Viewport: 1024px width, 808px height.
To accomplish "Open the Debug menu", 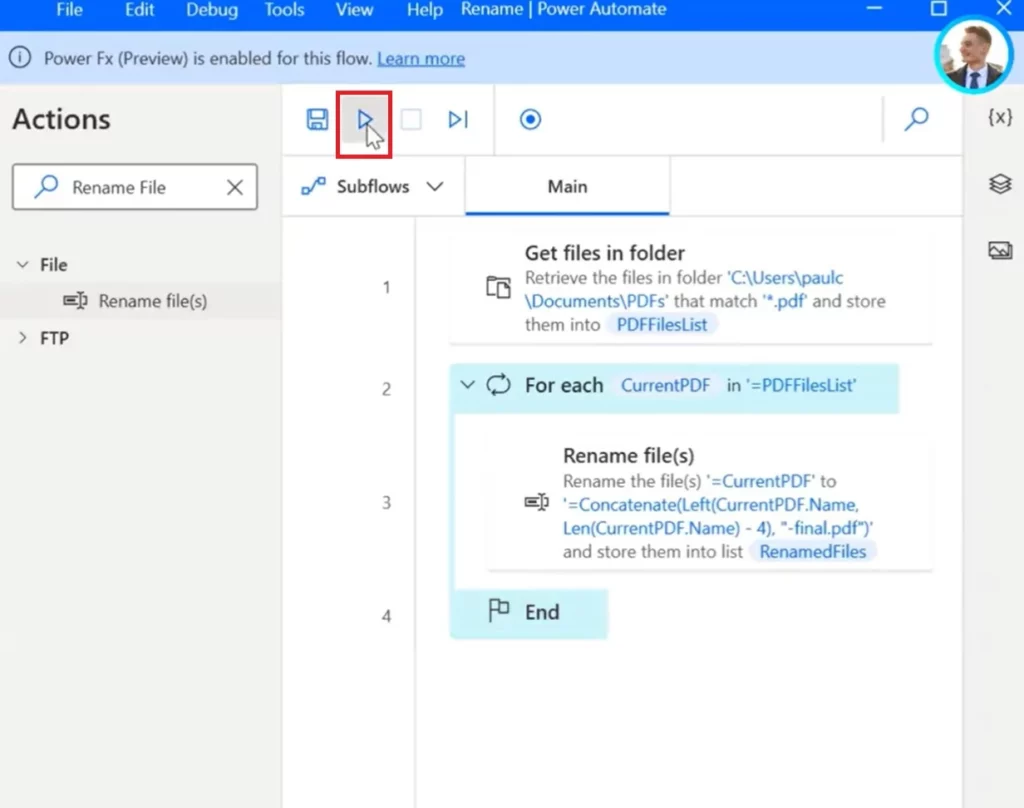I will click(x=212, y=10).
